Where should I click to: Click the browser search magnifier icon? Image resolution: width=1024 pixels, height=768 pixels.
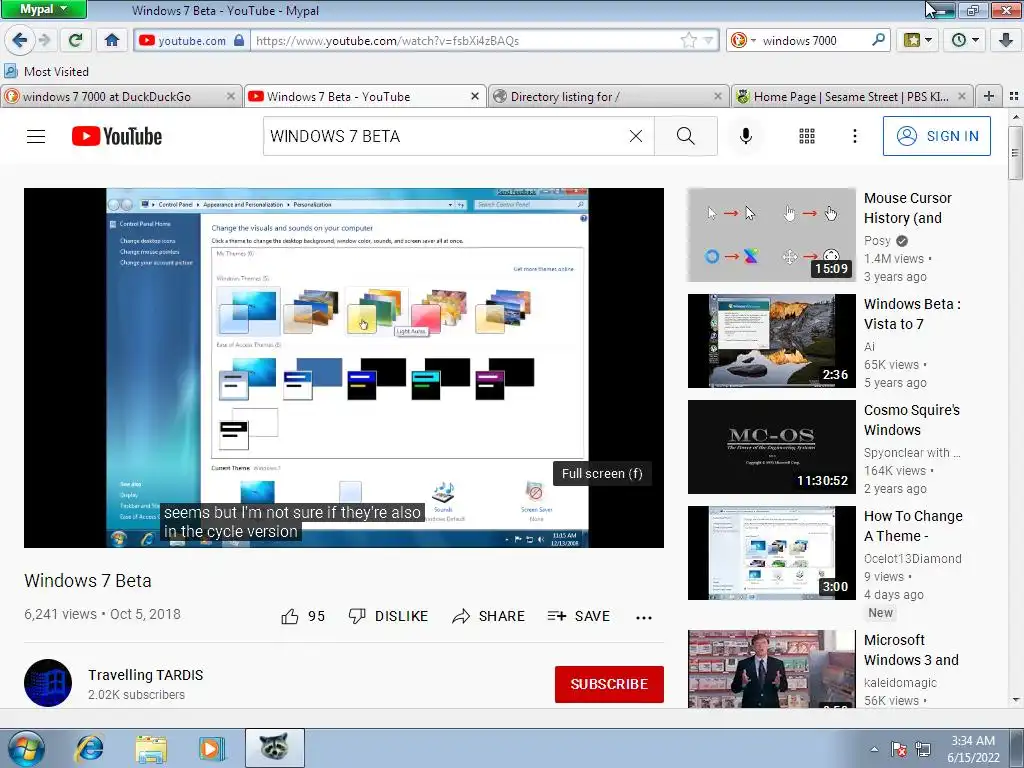click(878, 40)
